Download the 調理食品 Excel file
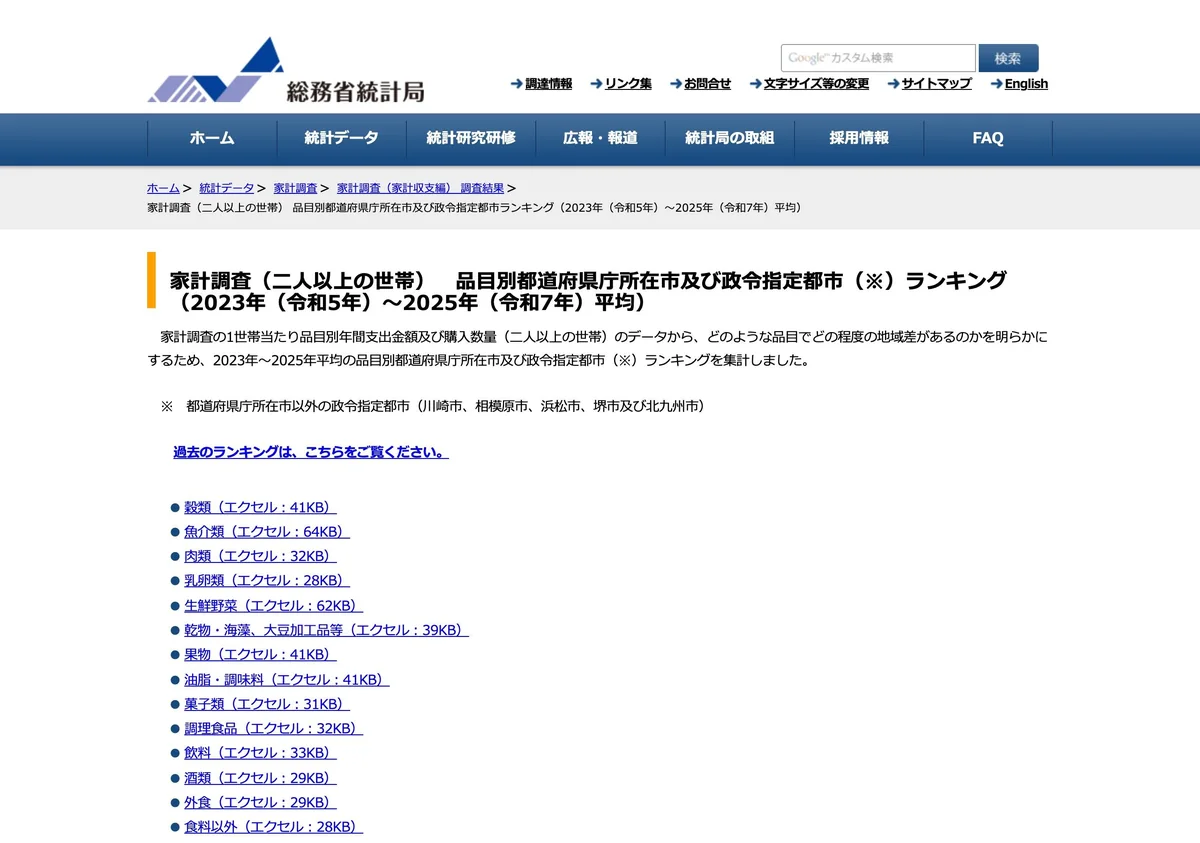 pyautogui.click(x=273, y=729)
